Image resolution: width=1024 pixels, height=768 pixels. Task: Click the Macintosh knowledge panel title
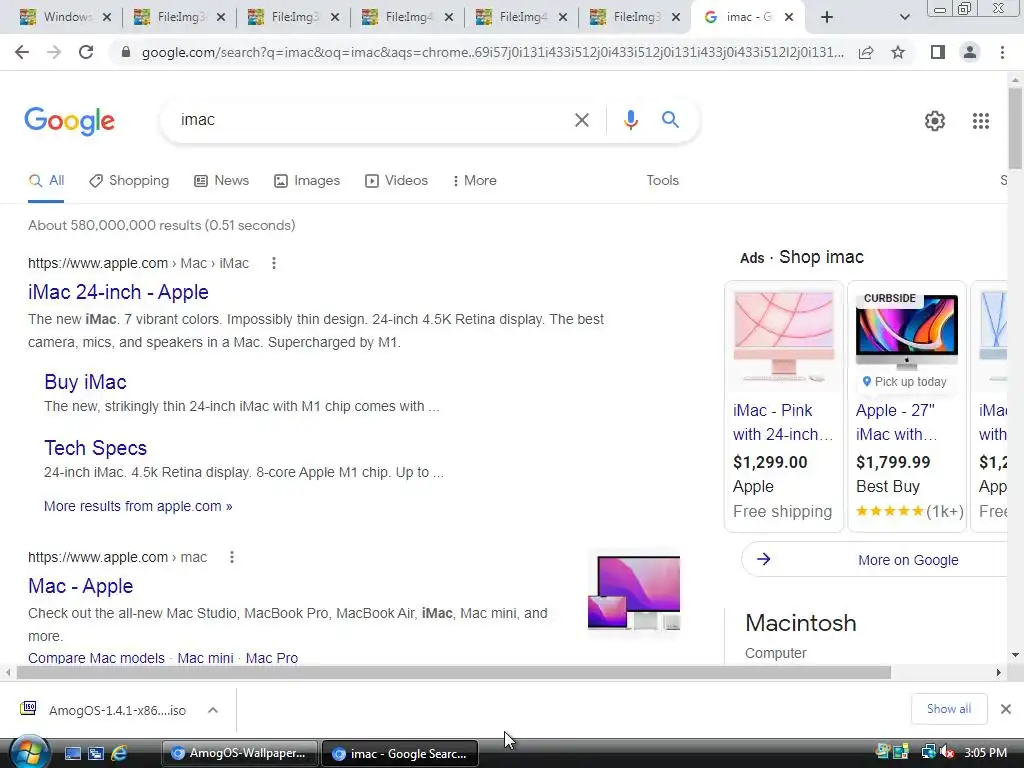pyautogui.click(x=801, y=623)
